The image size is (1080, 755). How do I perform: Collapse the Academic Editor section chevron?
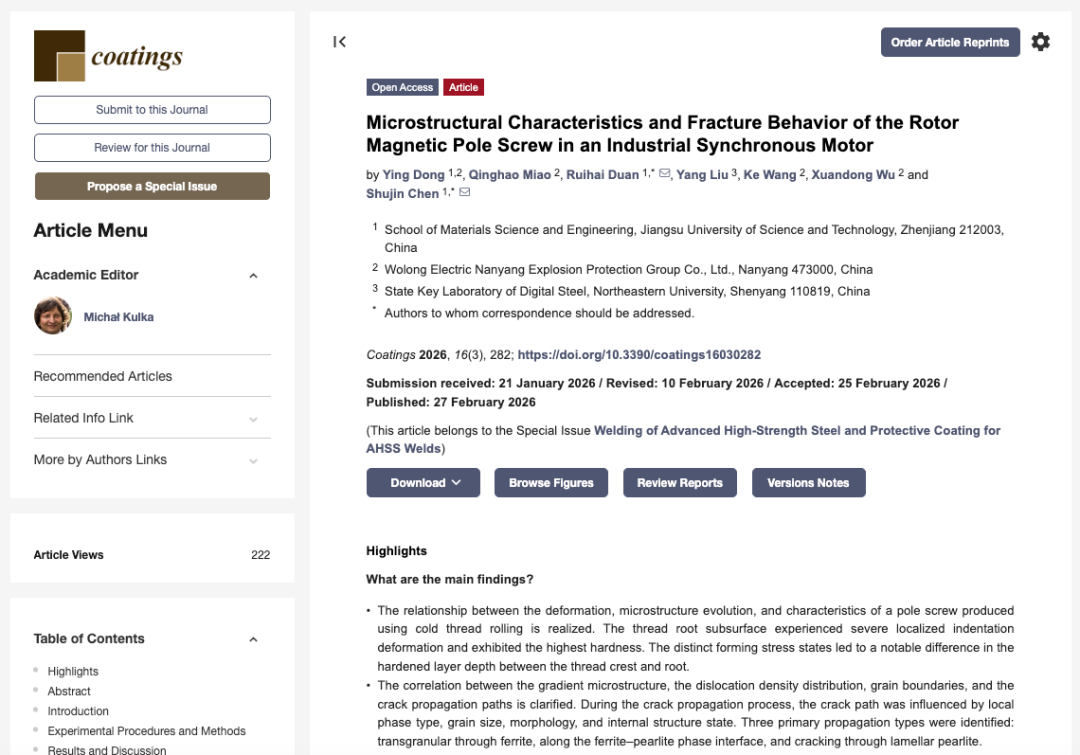click(253, 276)
